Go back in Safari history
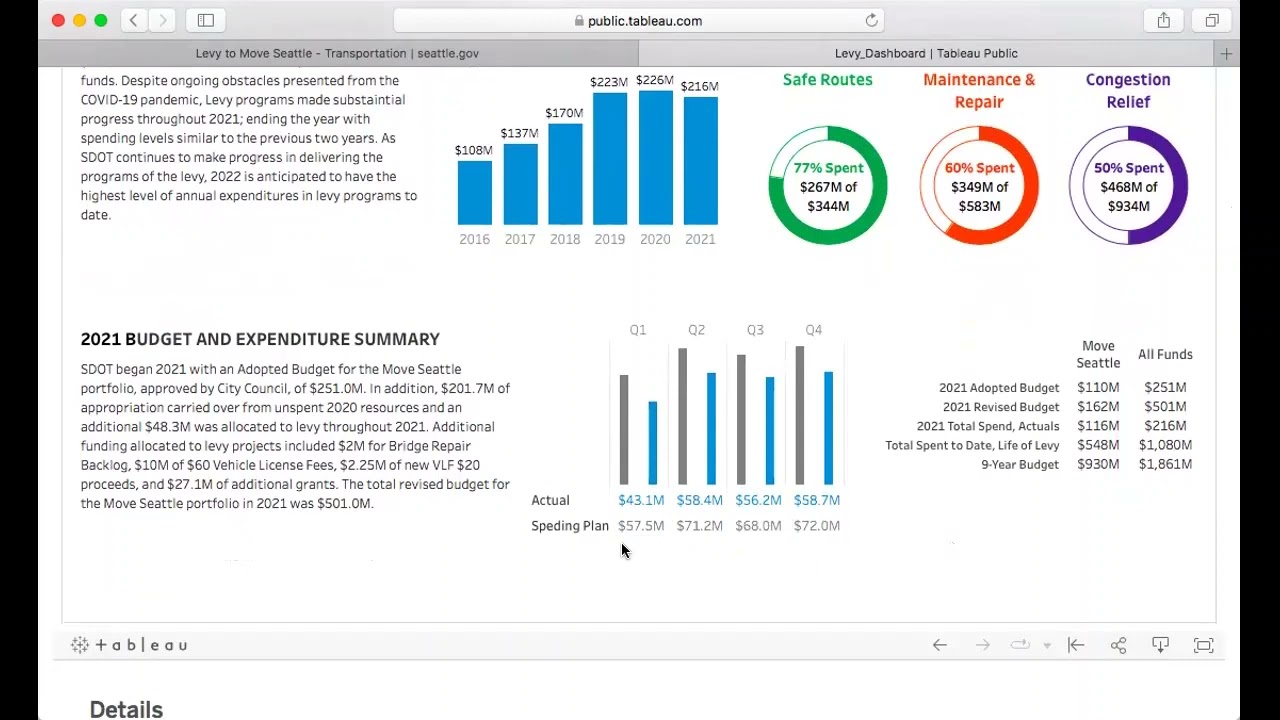This screenshot has width=1280, height=720. click(133, 20)
